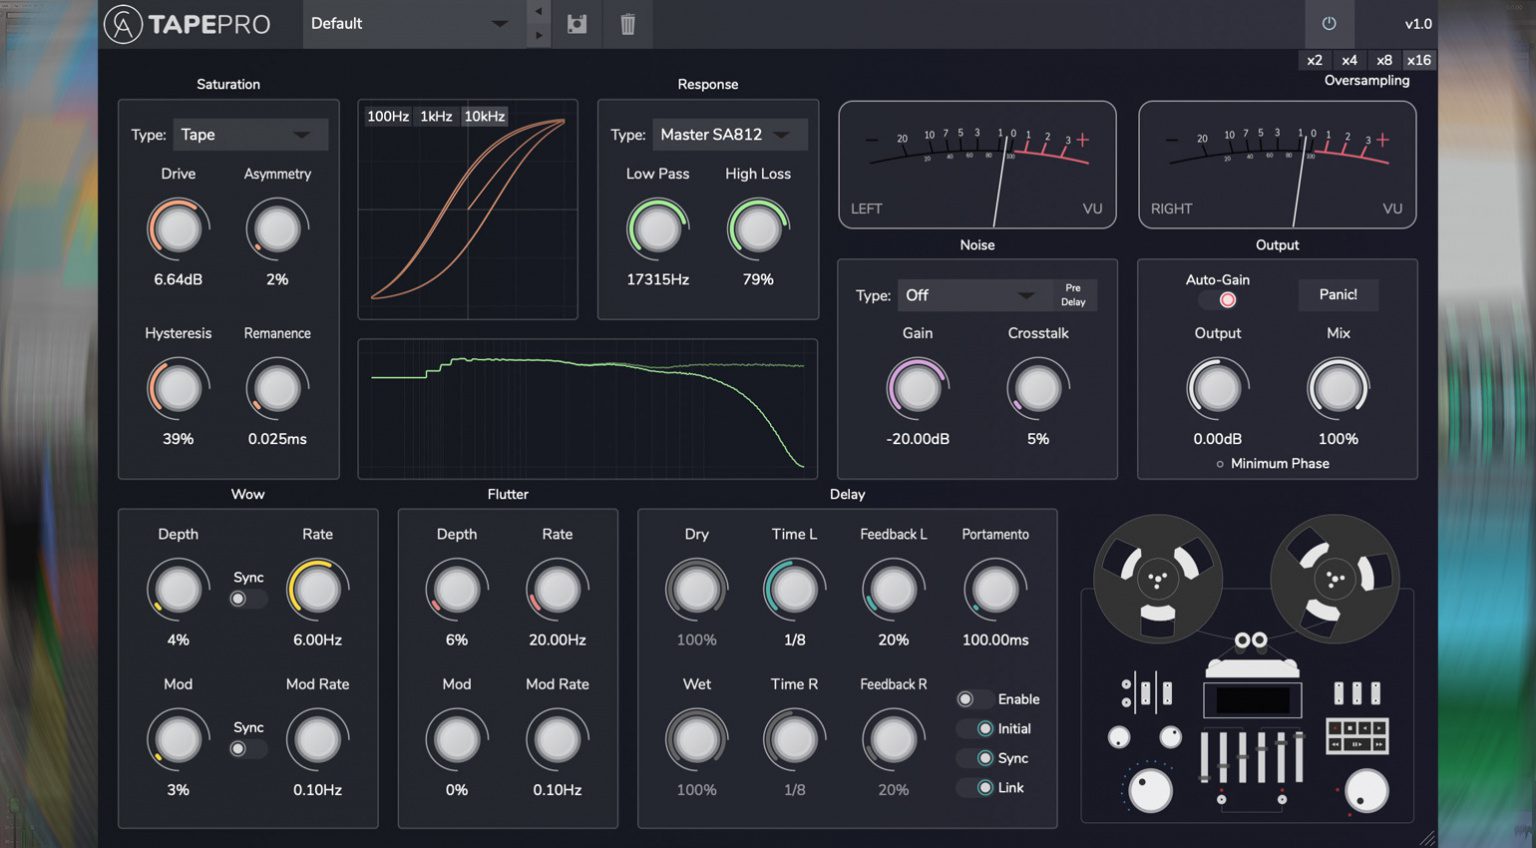Viewport: 1536px width, 848px height.
Task: Click the Wow Depth knob
Action: (178, 590)
